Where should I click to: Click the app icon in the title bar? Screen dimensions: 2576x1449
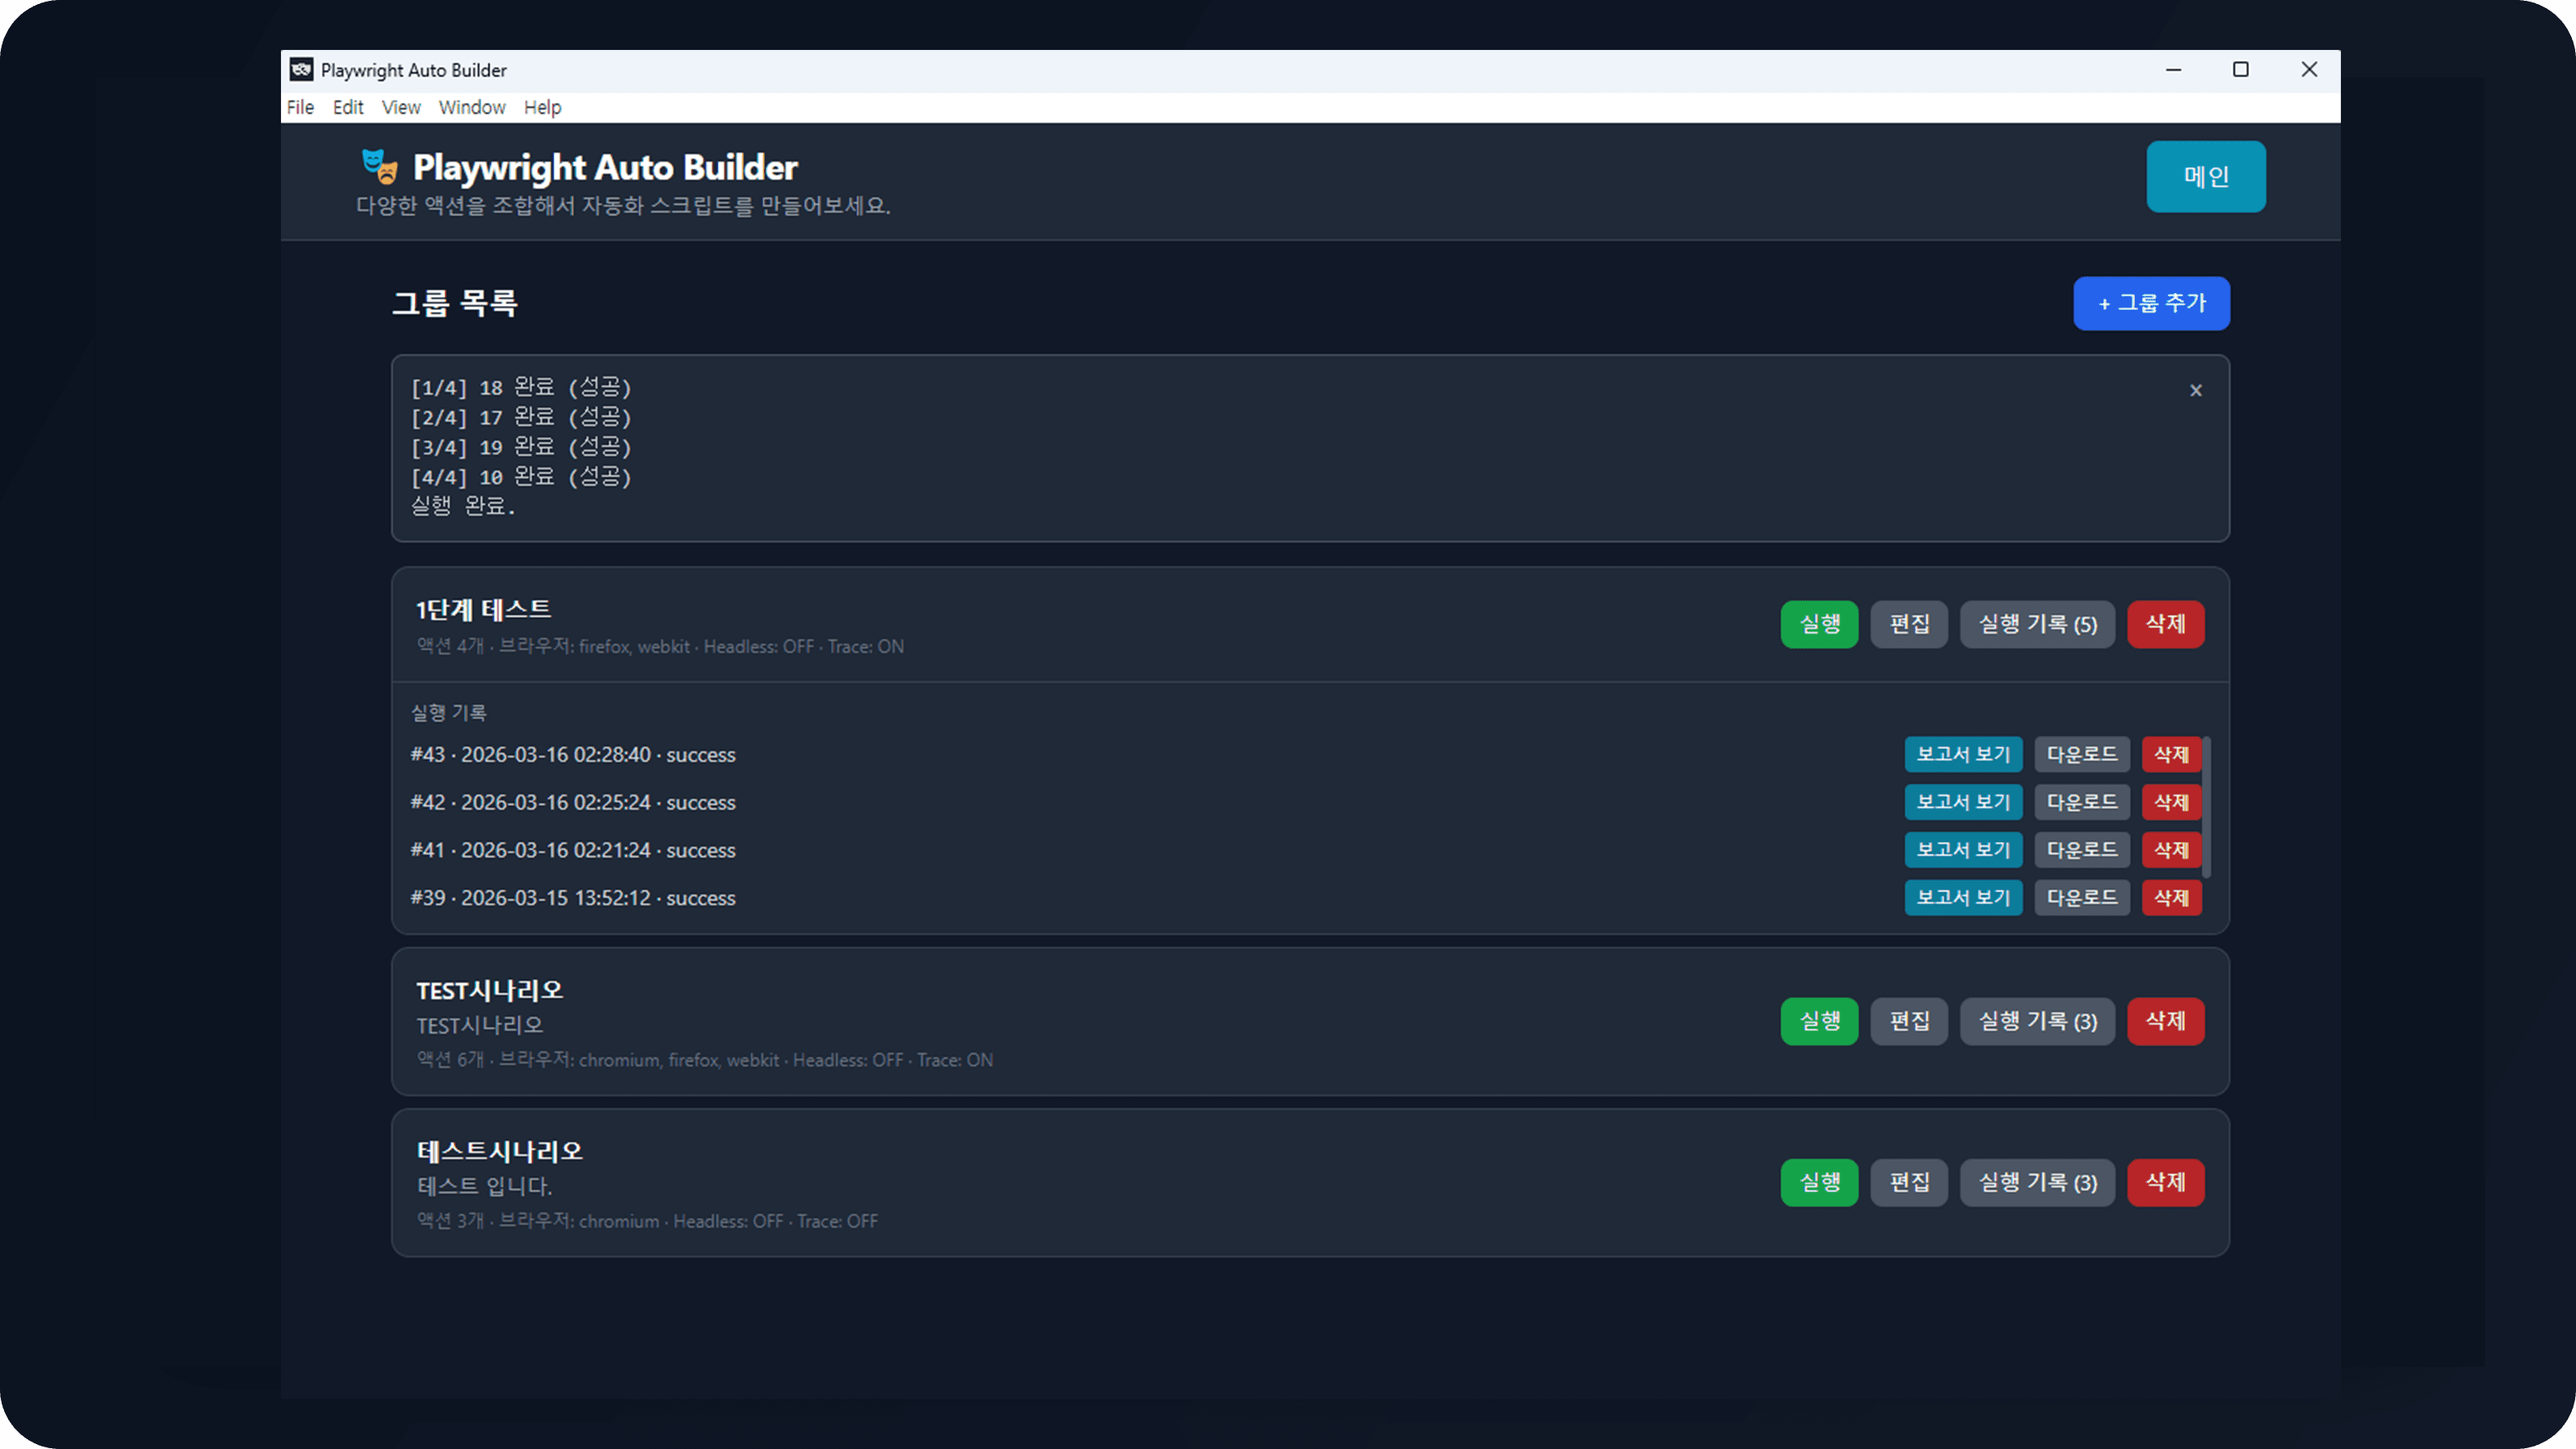pos(301,70)
